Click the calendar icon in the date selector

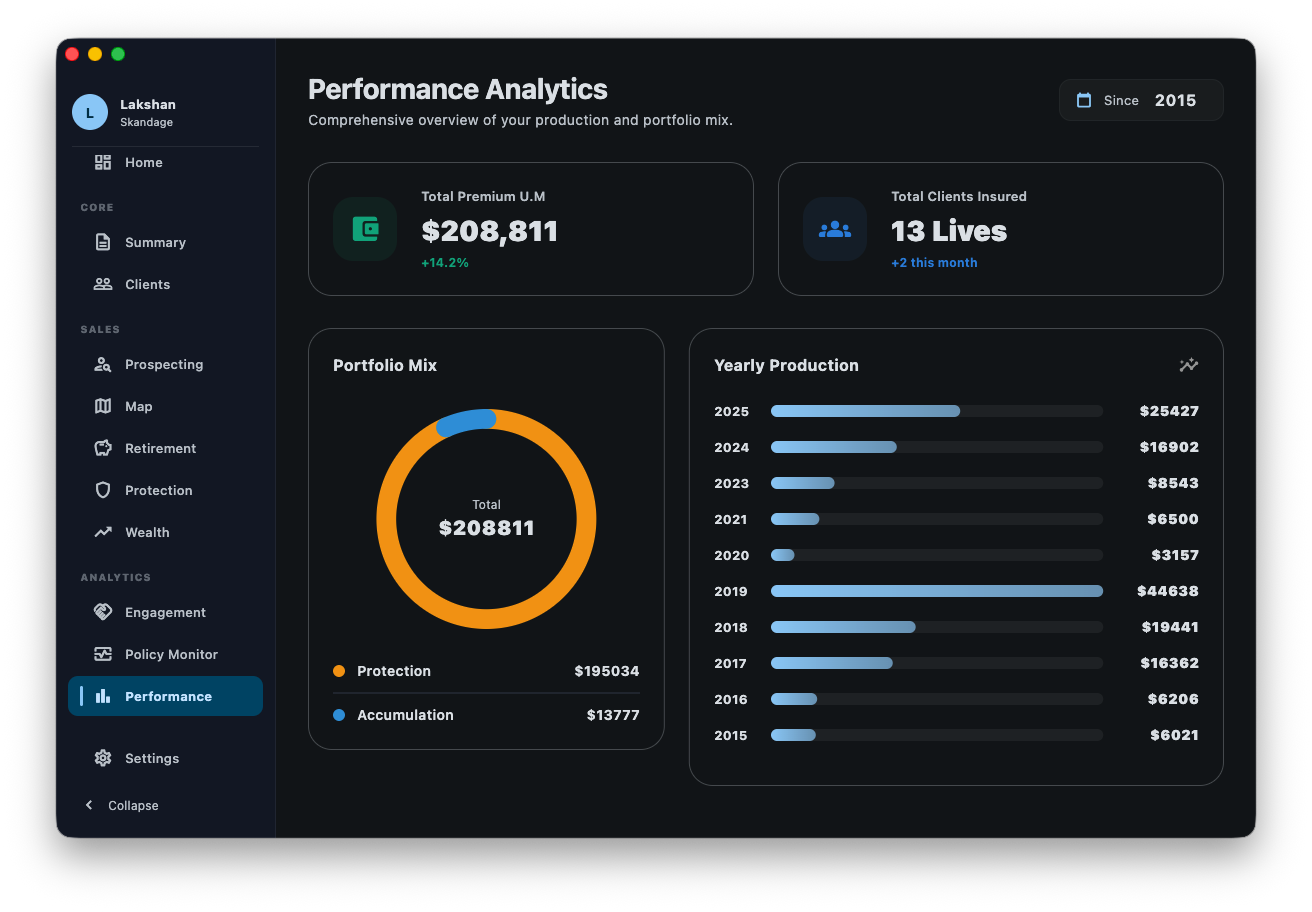pos(1085,100)
